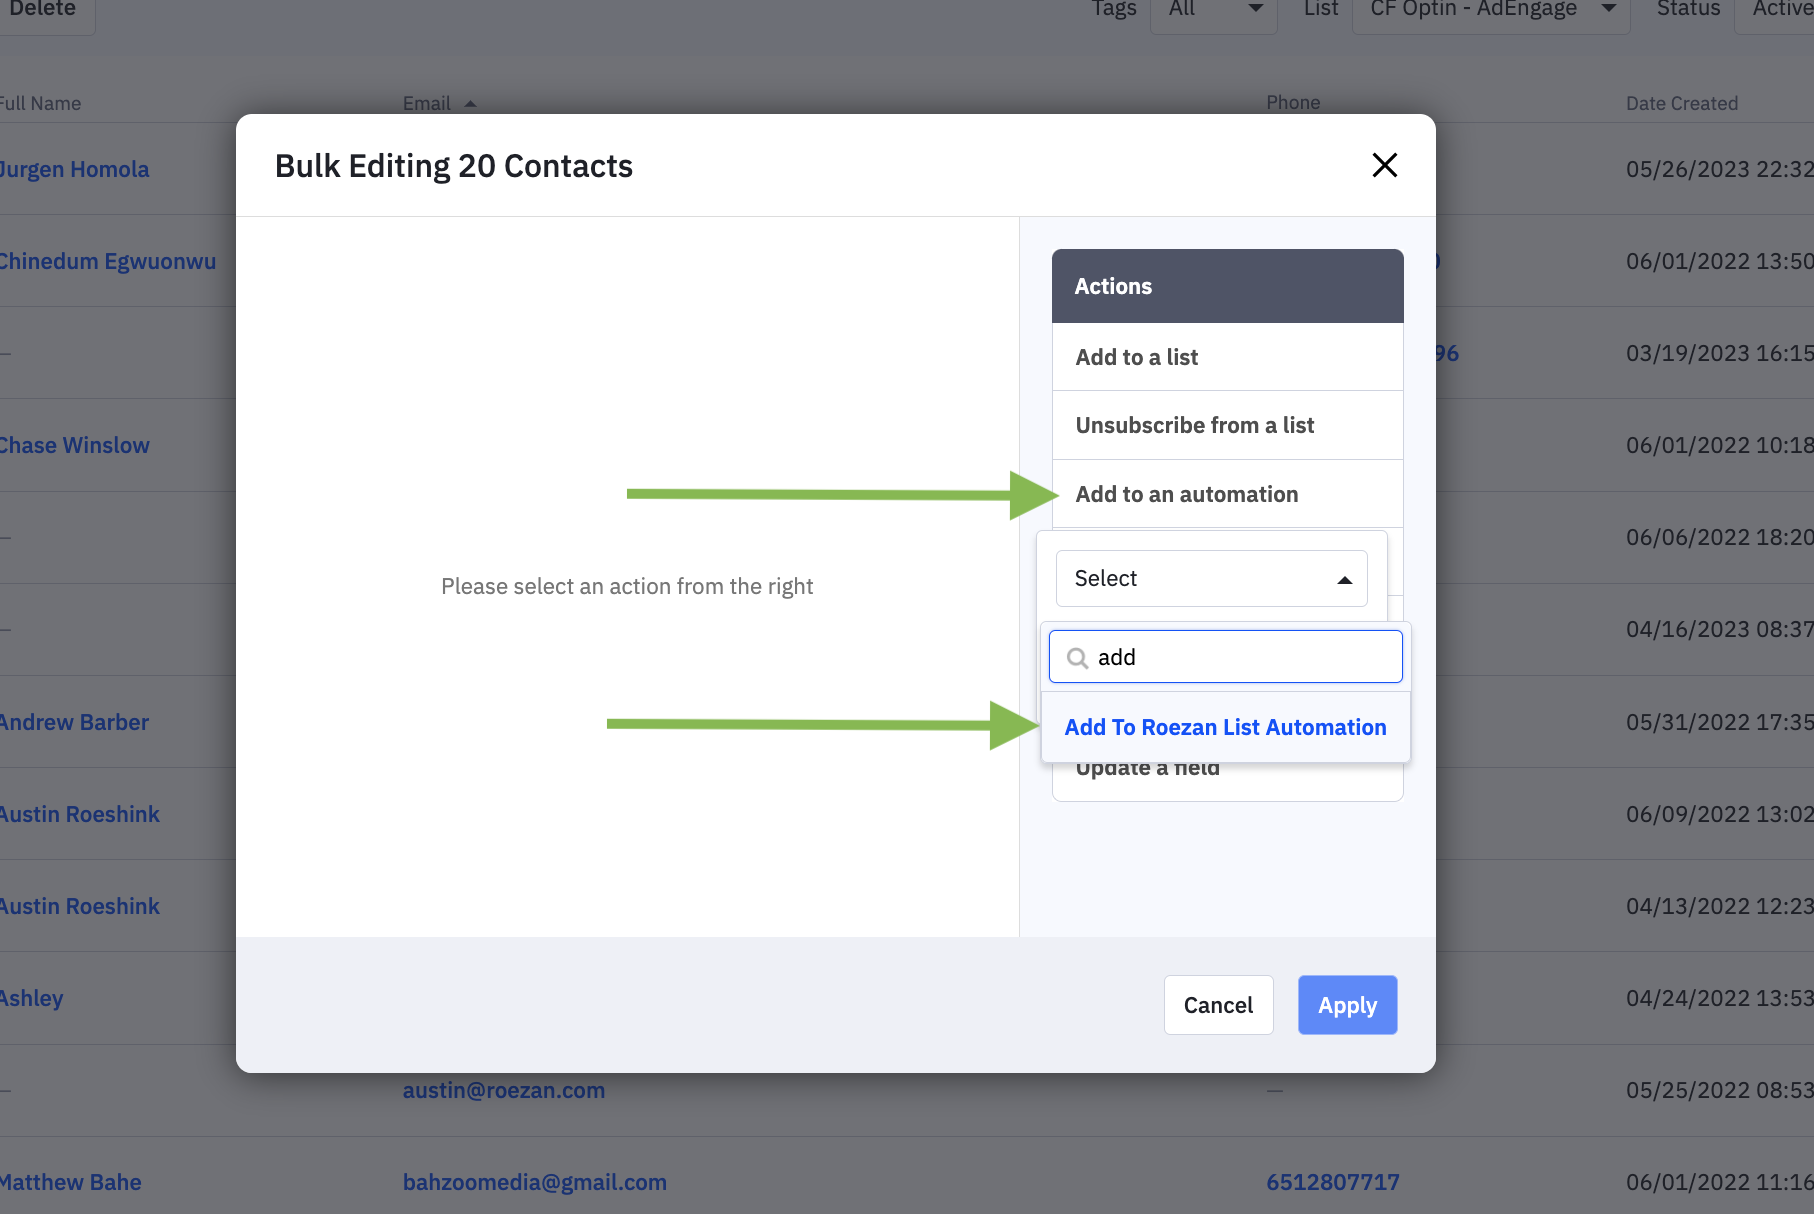This screenshot has height=1214, width=1814.
Task: Open the CF Optin - AdEngage list dropdown
Action: click(1491, 10)
